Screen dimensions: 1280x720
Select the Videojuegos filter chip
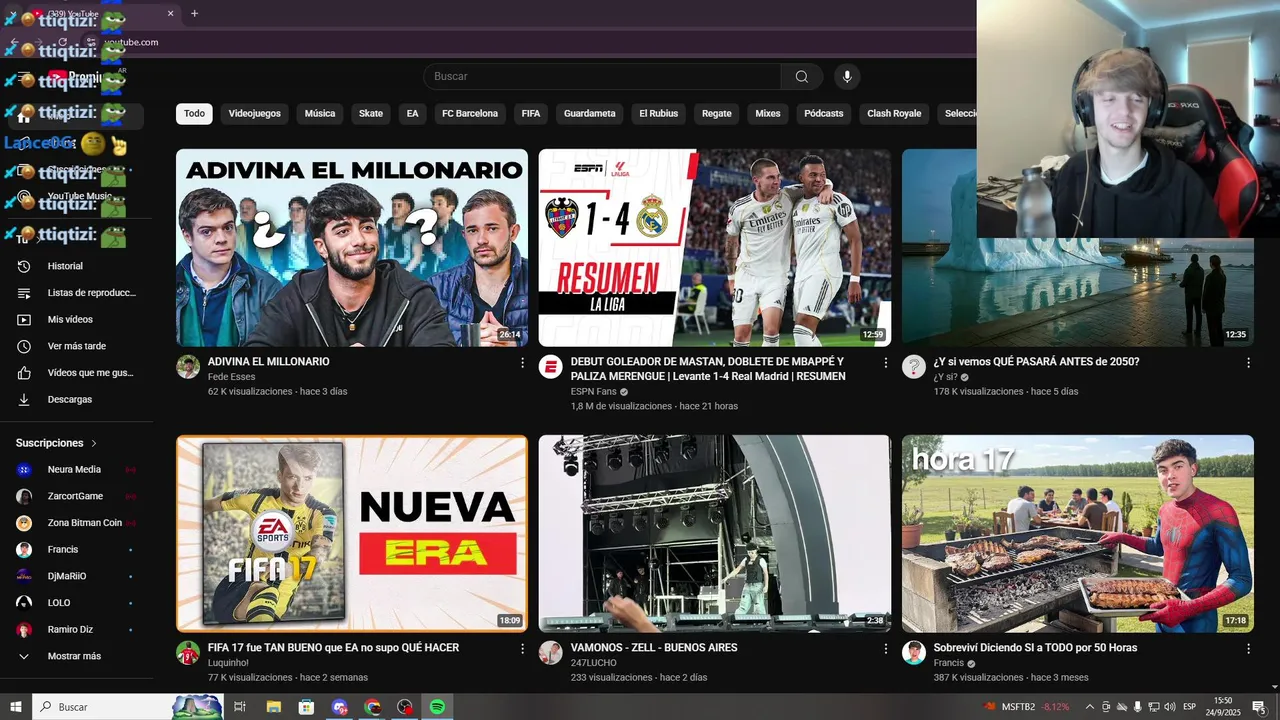[255, 114]
